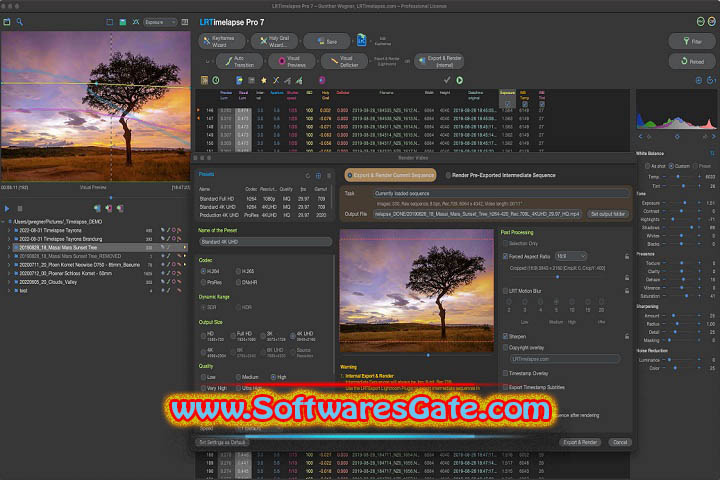Select Render Pre-Exported Intermediate Sequence
This screenshot has height=480, width=720.
(500, 175)
